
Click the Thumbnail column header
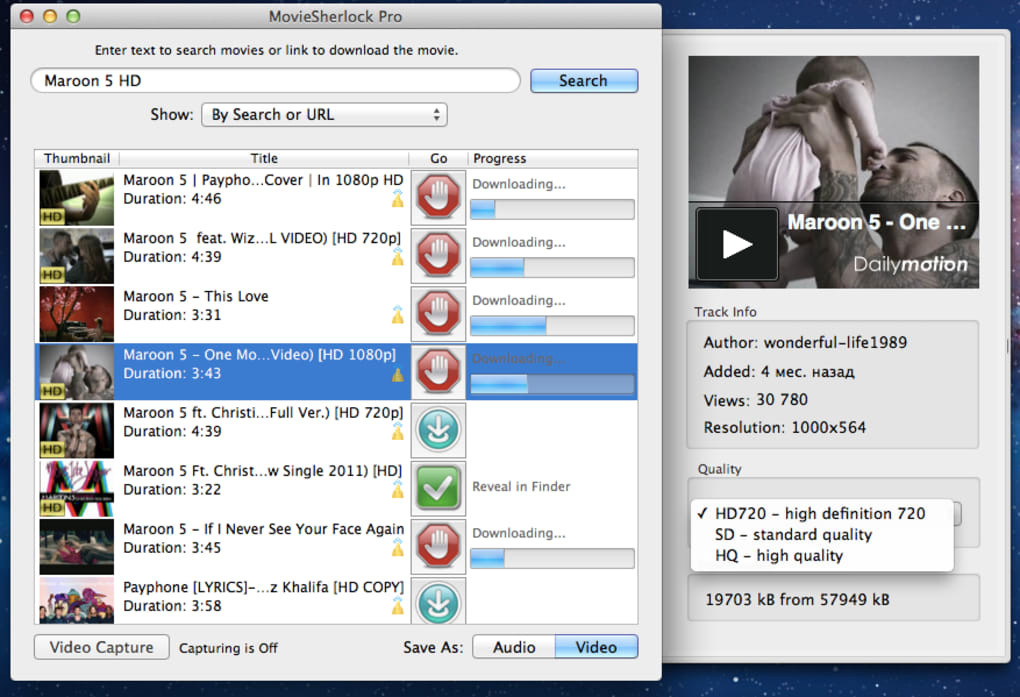pyautogui.click(x=77, y=158)
